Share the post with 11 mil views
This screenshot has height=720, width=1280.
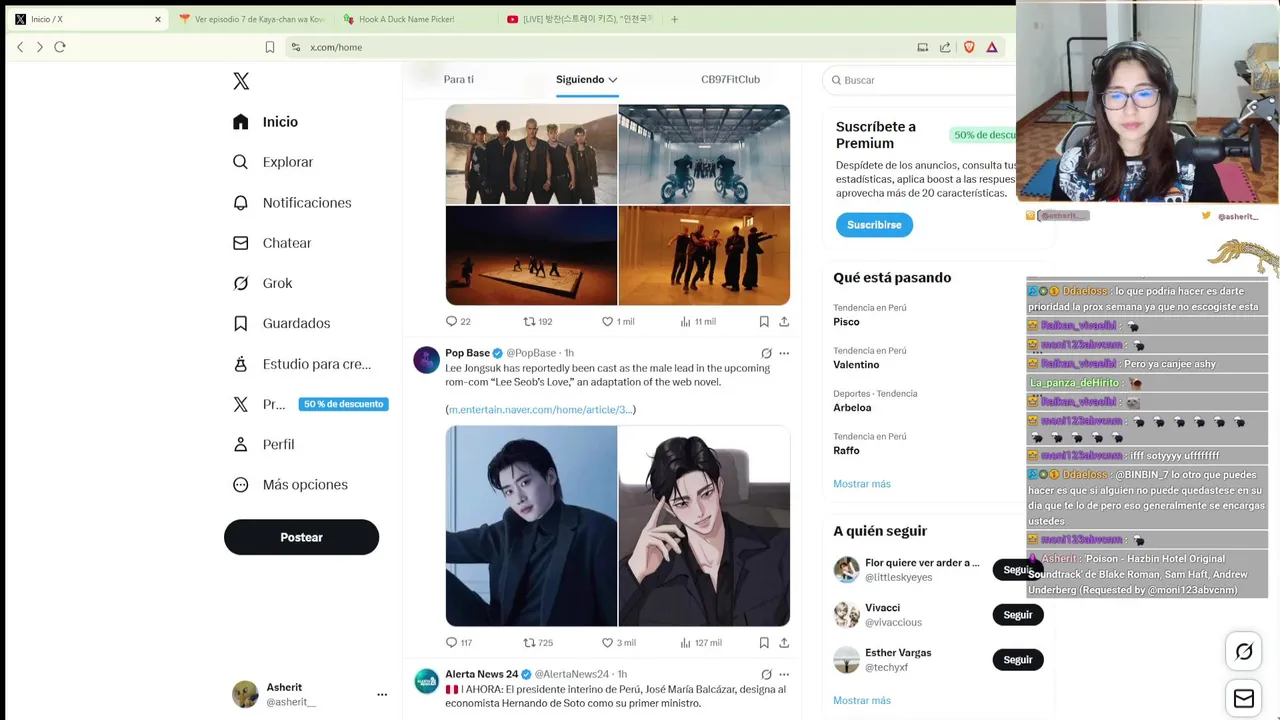point(784,321)
